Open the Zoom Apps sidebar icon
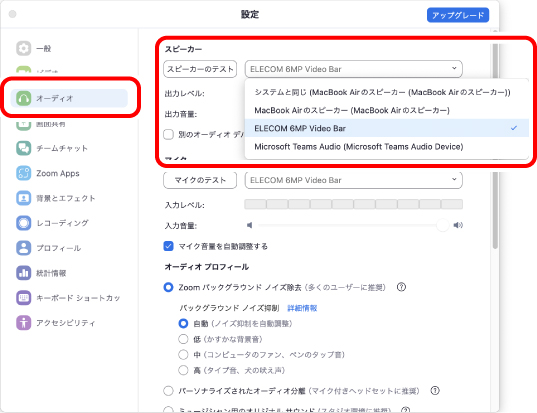The height and width of the screenshot is (413, 537). tap(23, 173)
